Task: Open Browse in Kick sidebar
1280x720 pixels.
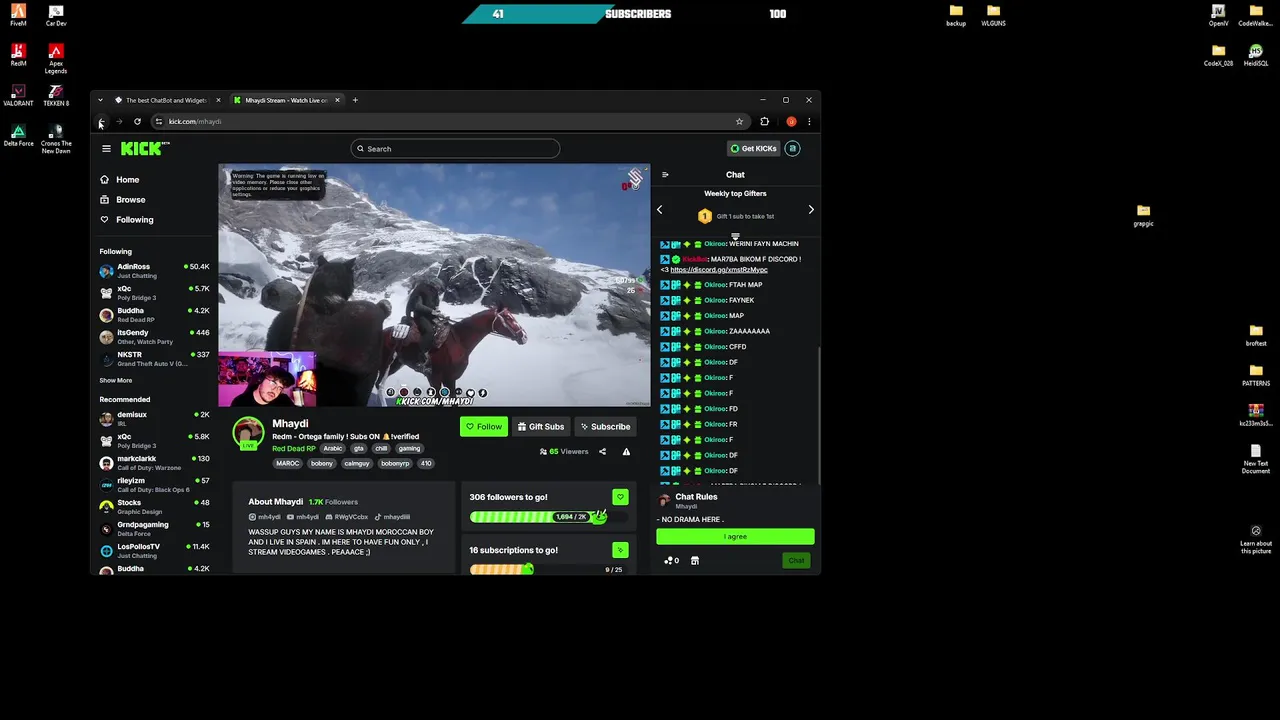Action: [123, 200]
